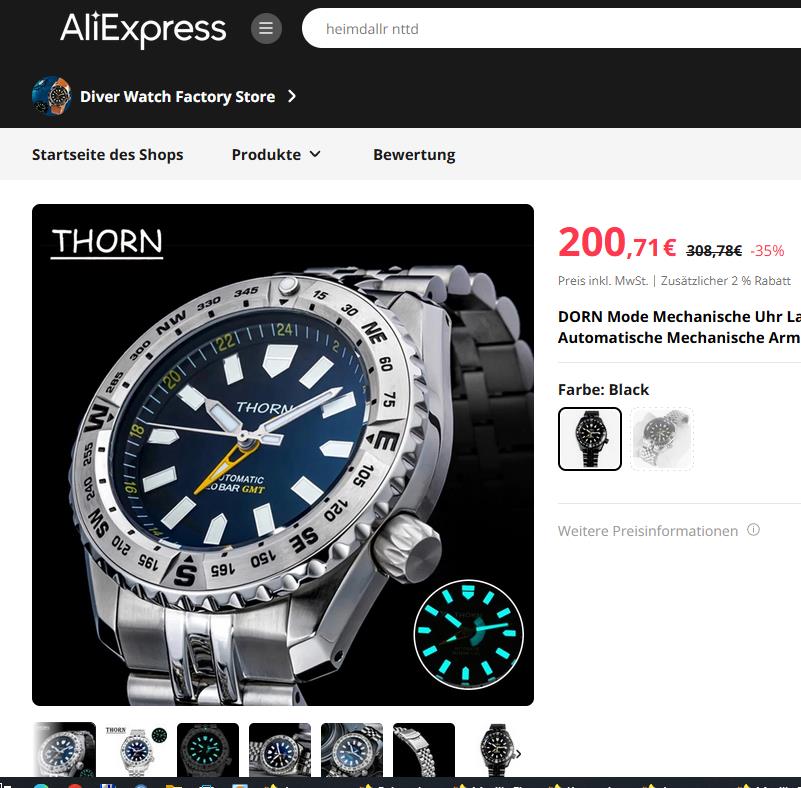Select the first blue-dial watch thumbnail
The width and height of the screenshot is (801, 788).
[x=64, y=750]
